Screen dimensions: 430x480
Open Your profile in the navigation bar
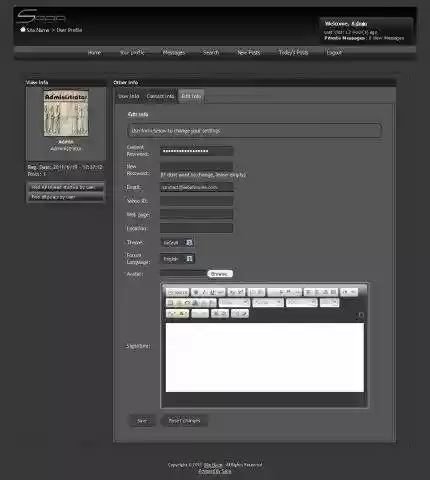point(132,52)
